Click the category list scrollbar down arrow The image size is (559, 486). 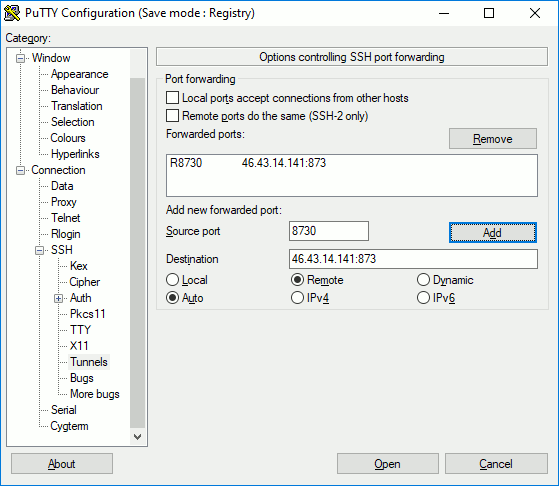tap(138, 437)
